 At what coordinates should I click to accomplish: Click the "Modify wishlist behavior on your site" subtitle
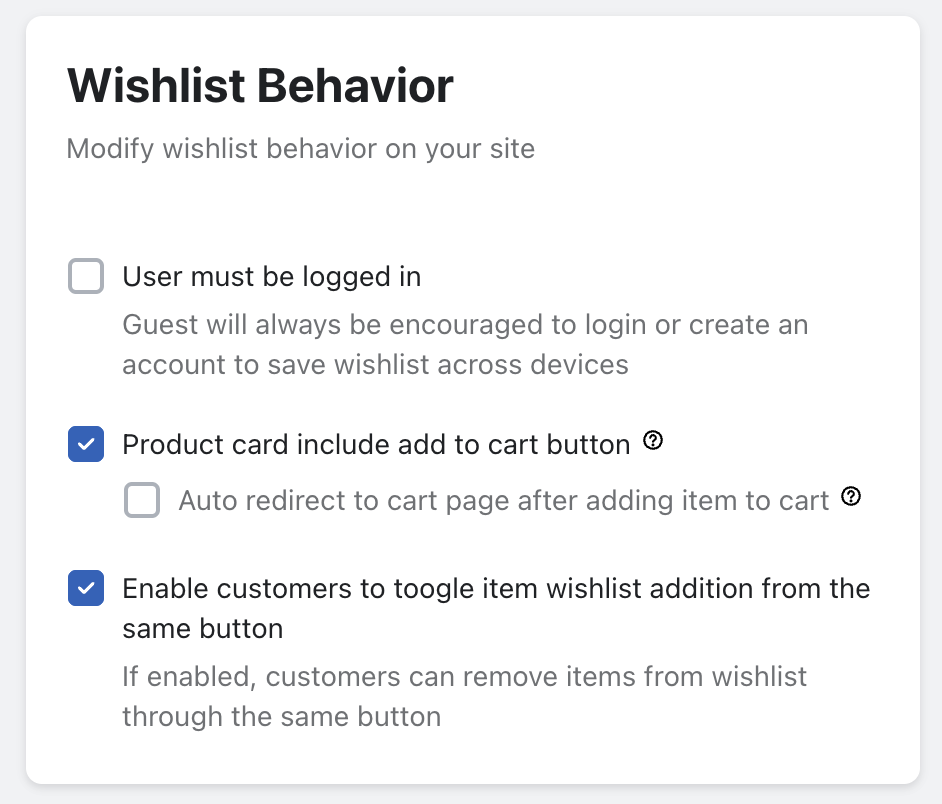300,150
